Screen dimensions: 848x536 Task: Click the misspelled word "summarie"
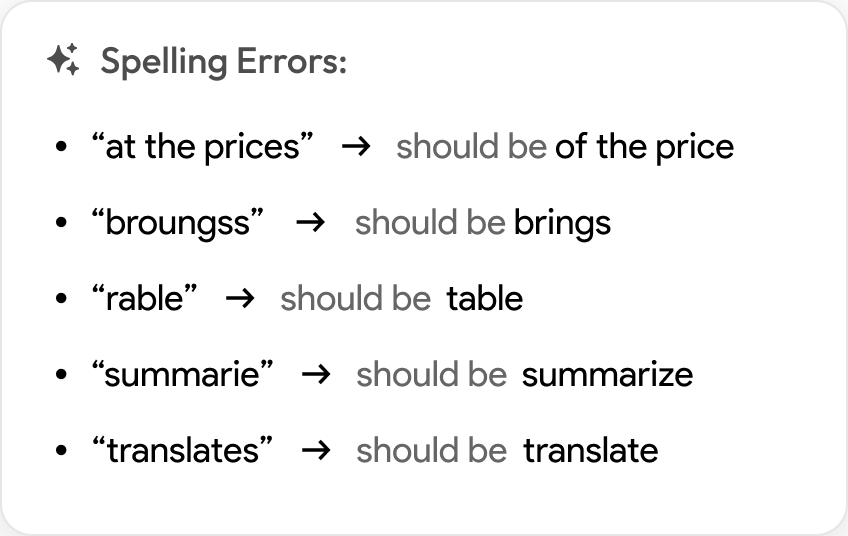(x=182, y=375)
